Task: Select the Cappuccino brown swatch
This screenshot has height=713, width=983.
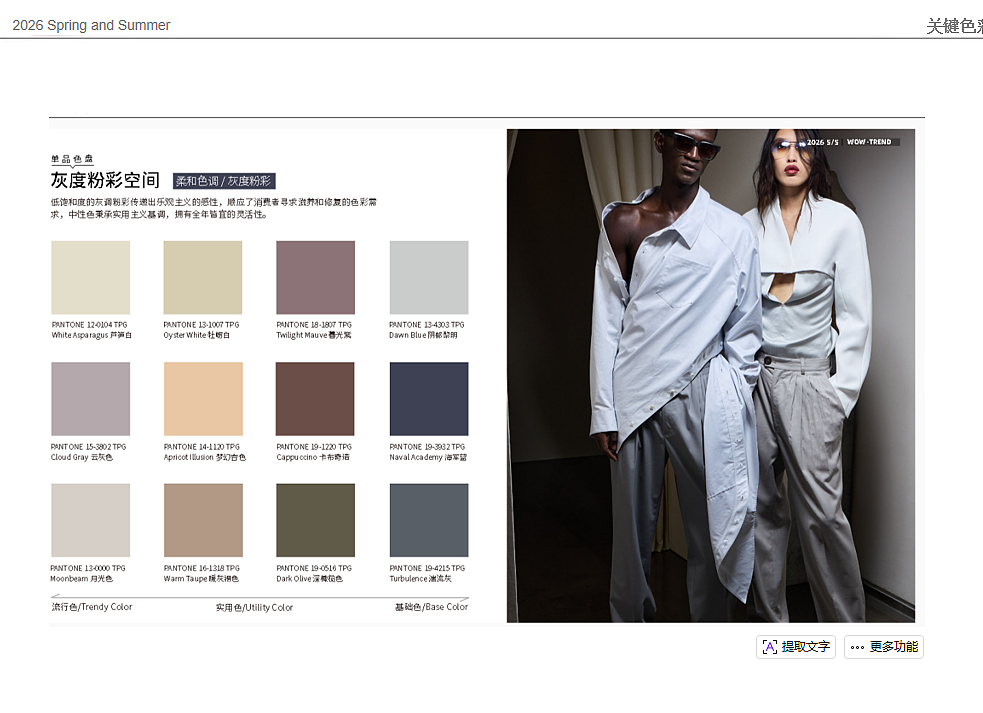Action: (315, 399)
